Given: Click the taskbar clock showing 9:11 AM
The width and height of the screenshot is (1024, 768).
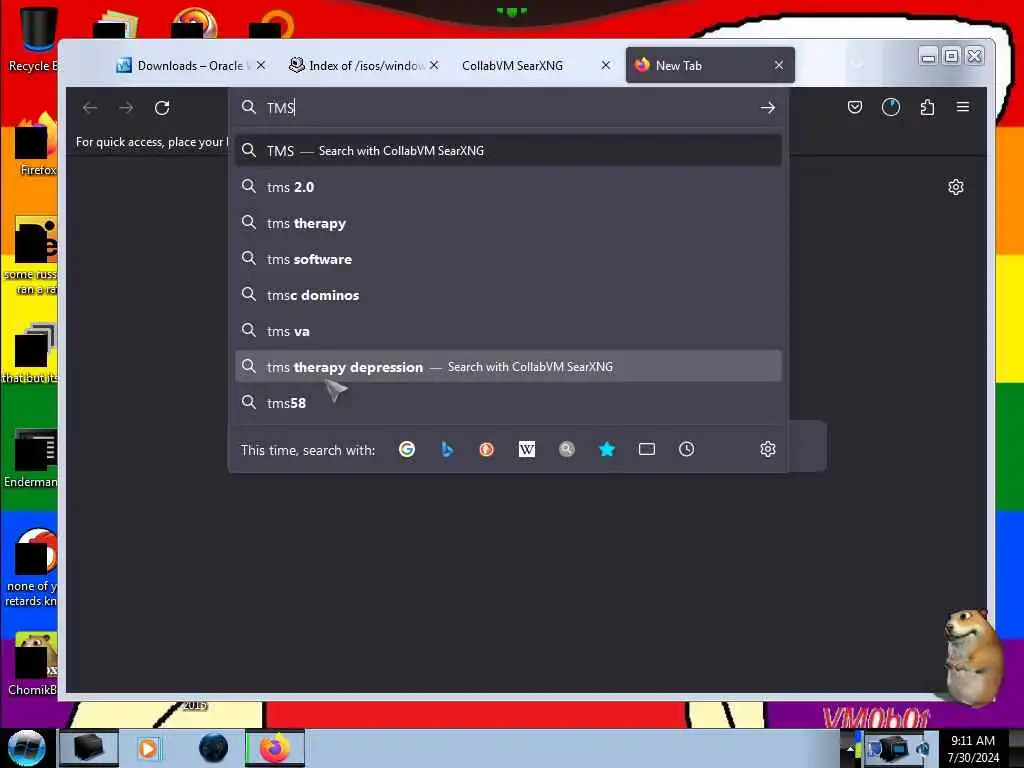Looking at the screenshot, I should pyautogui.click(x=973, y=749).
